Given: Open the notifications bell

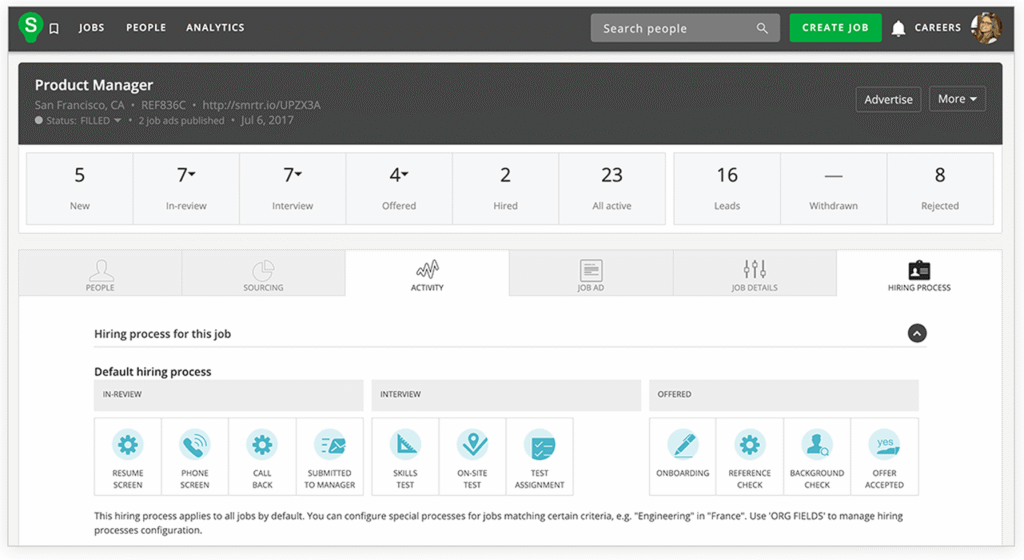Looking at the screenshot, I should point(899,28).
